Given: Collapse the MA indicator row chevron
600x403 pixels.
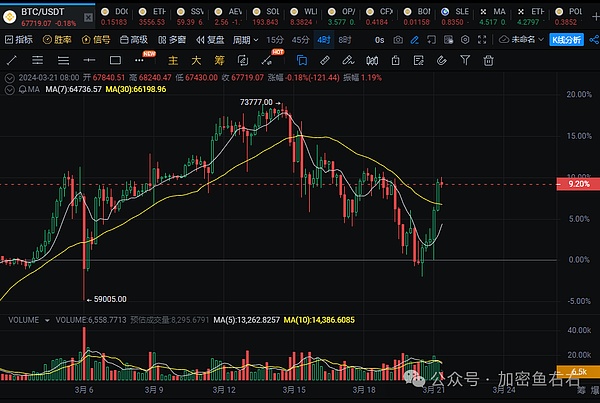Looking at the screenshot, I should tap(10, 89).
